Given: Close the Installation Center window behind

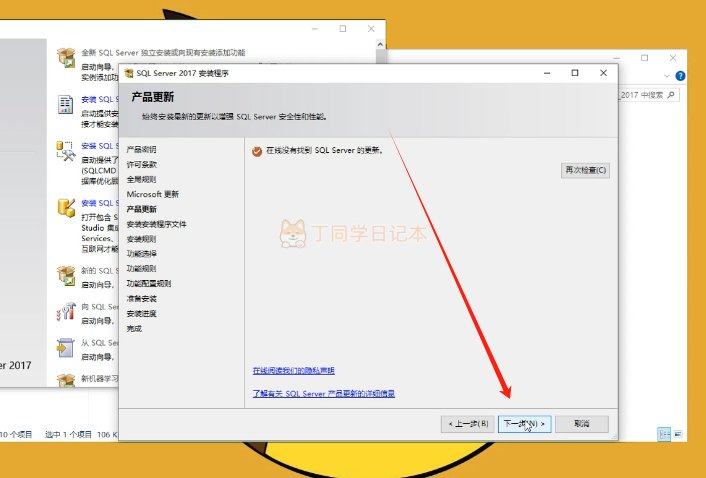Looking at the screenshot, I should (371, 29).
